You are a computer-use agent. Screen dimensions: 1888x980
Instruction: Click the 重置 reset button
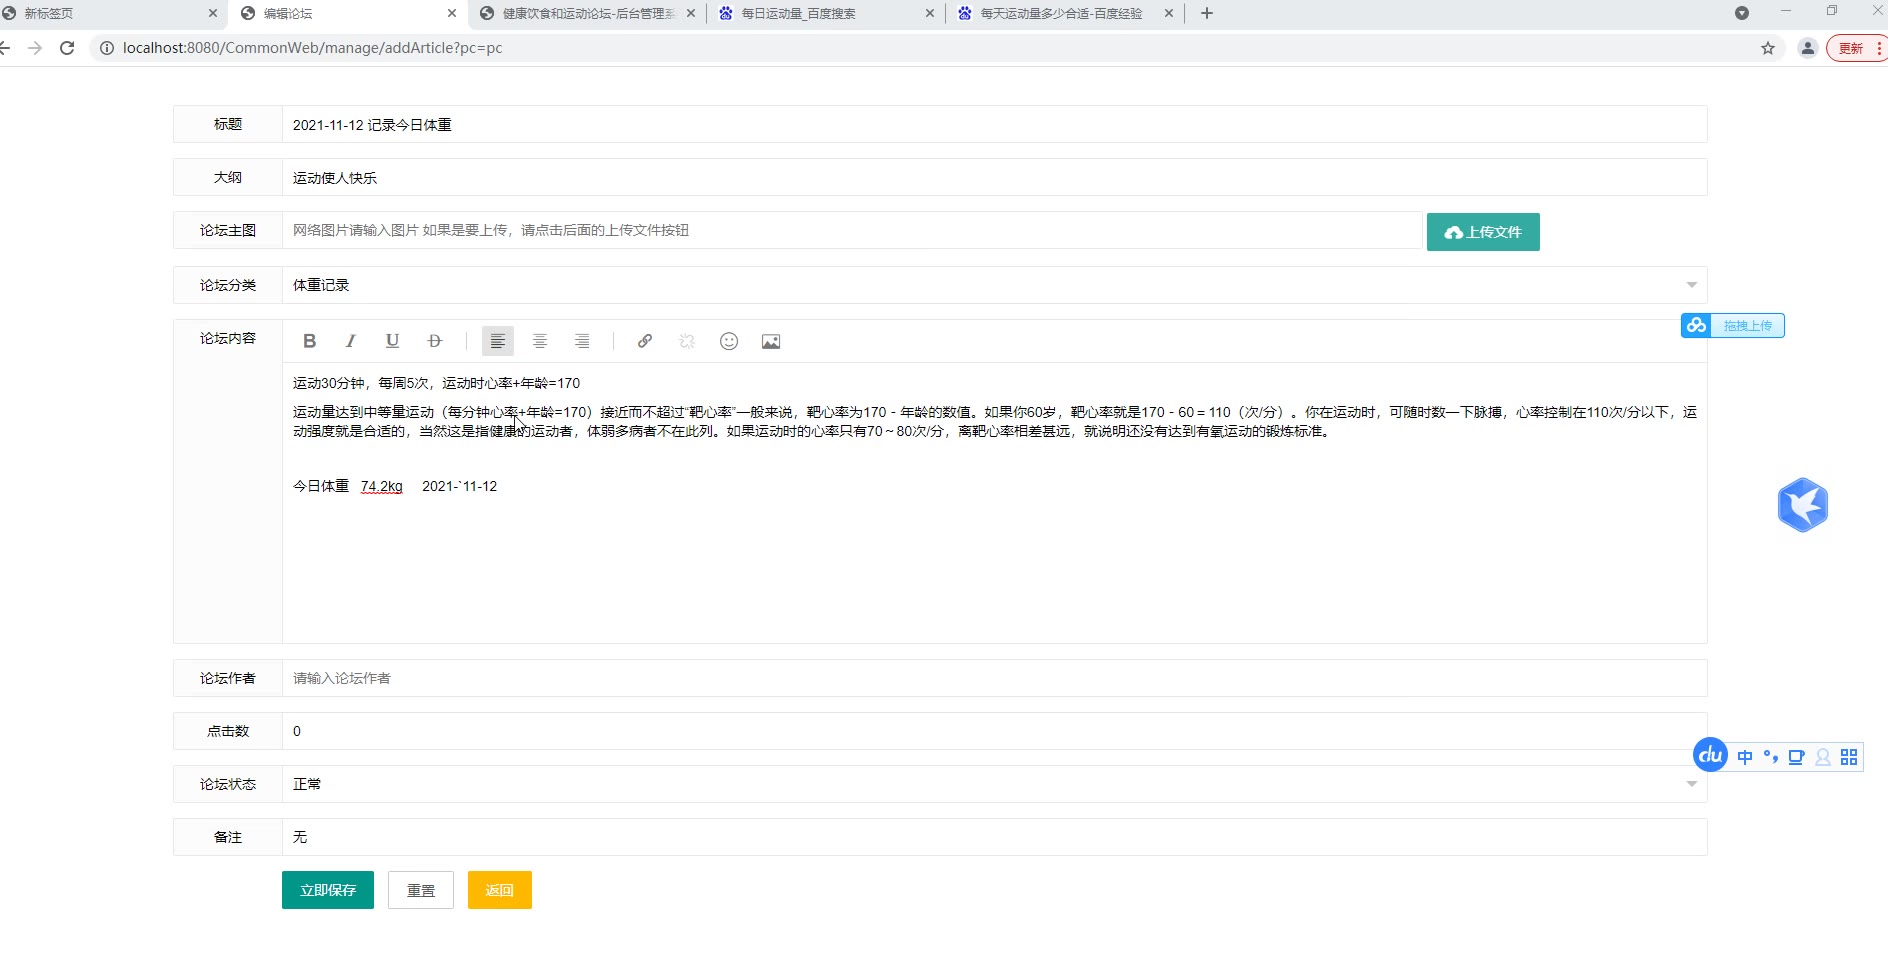[421, 890]
